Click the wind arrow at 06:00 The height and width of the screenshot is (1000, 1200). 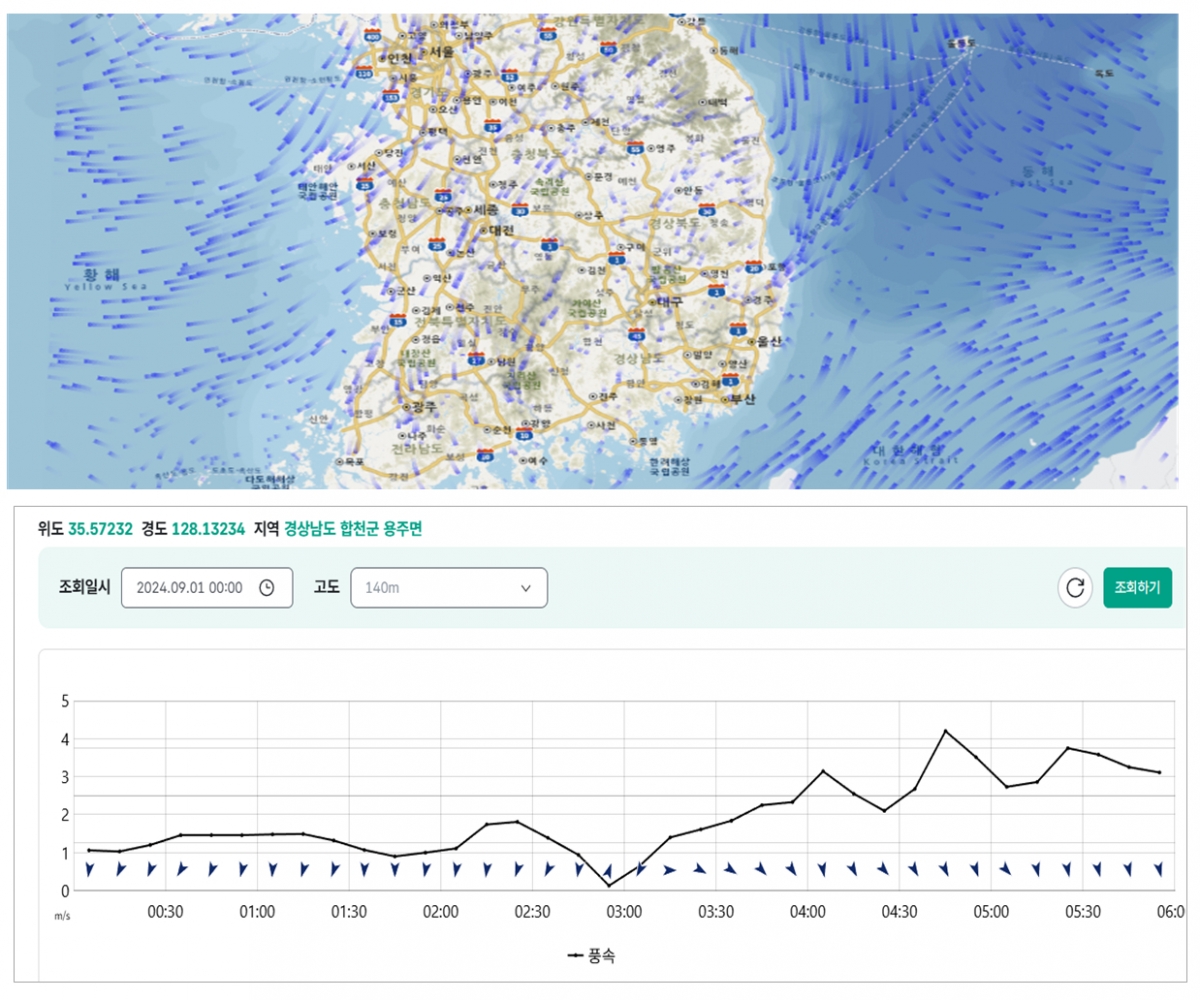click(1159, 869)
